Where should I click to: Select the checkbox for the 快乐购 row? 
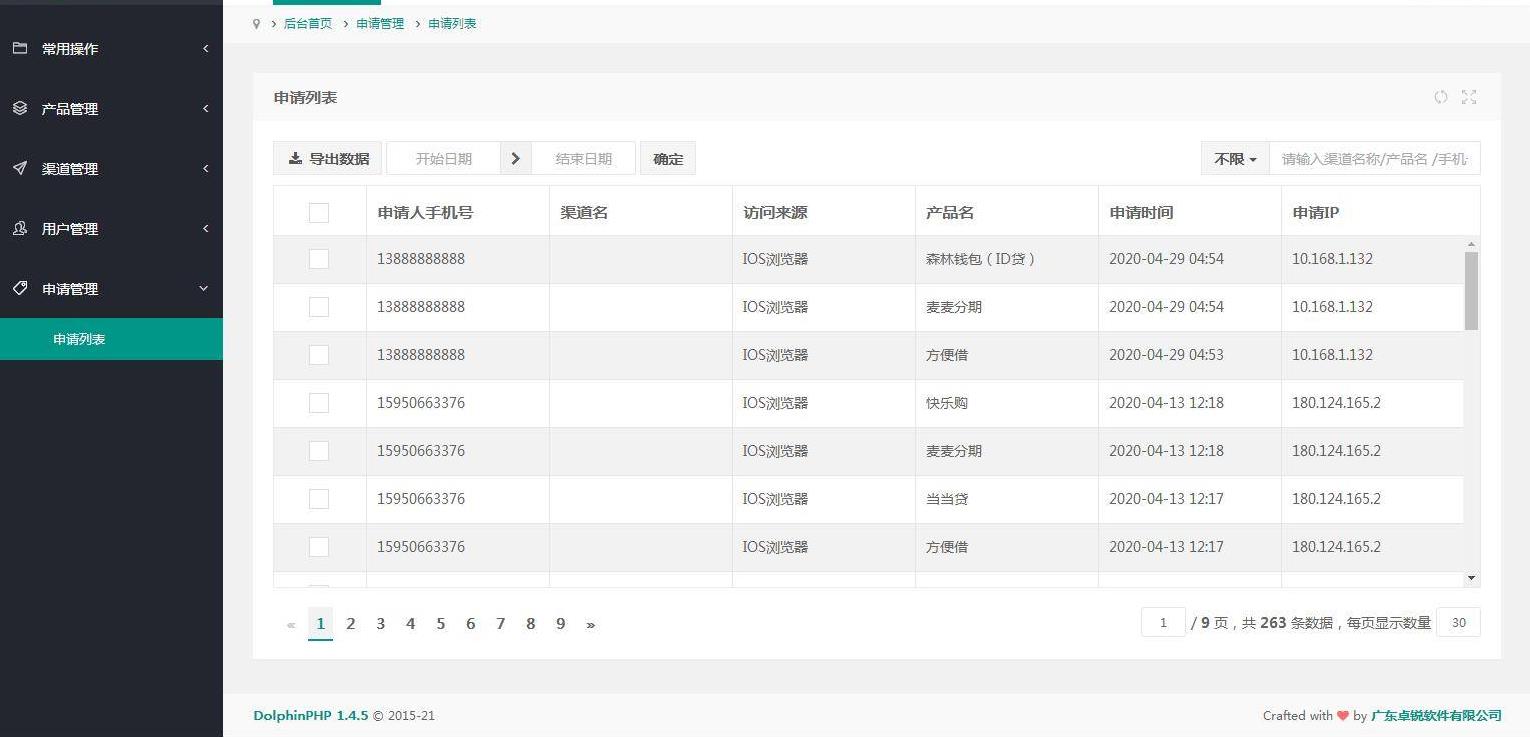(319, 403)
